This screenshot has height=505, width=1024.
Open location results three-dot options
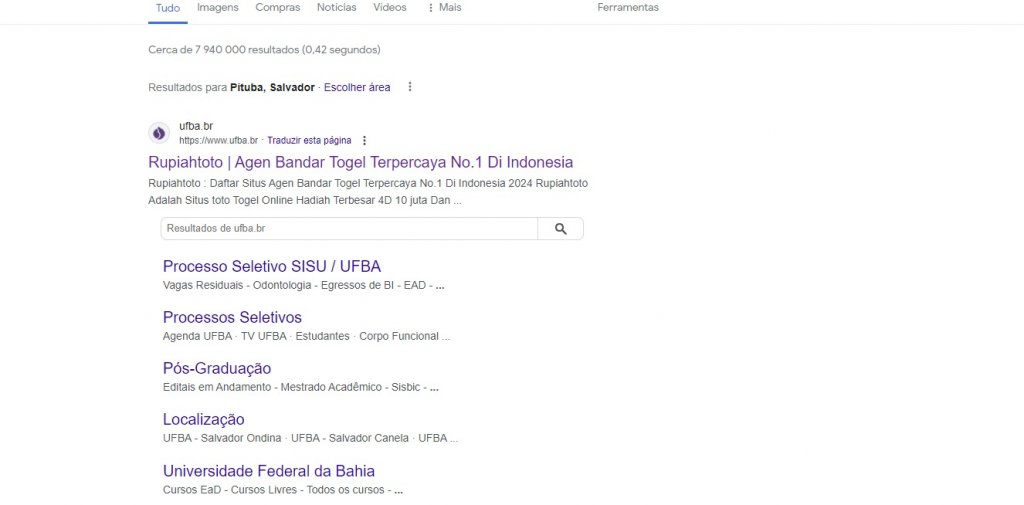point(409,87)
